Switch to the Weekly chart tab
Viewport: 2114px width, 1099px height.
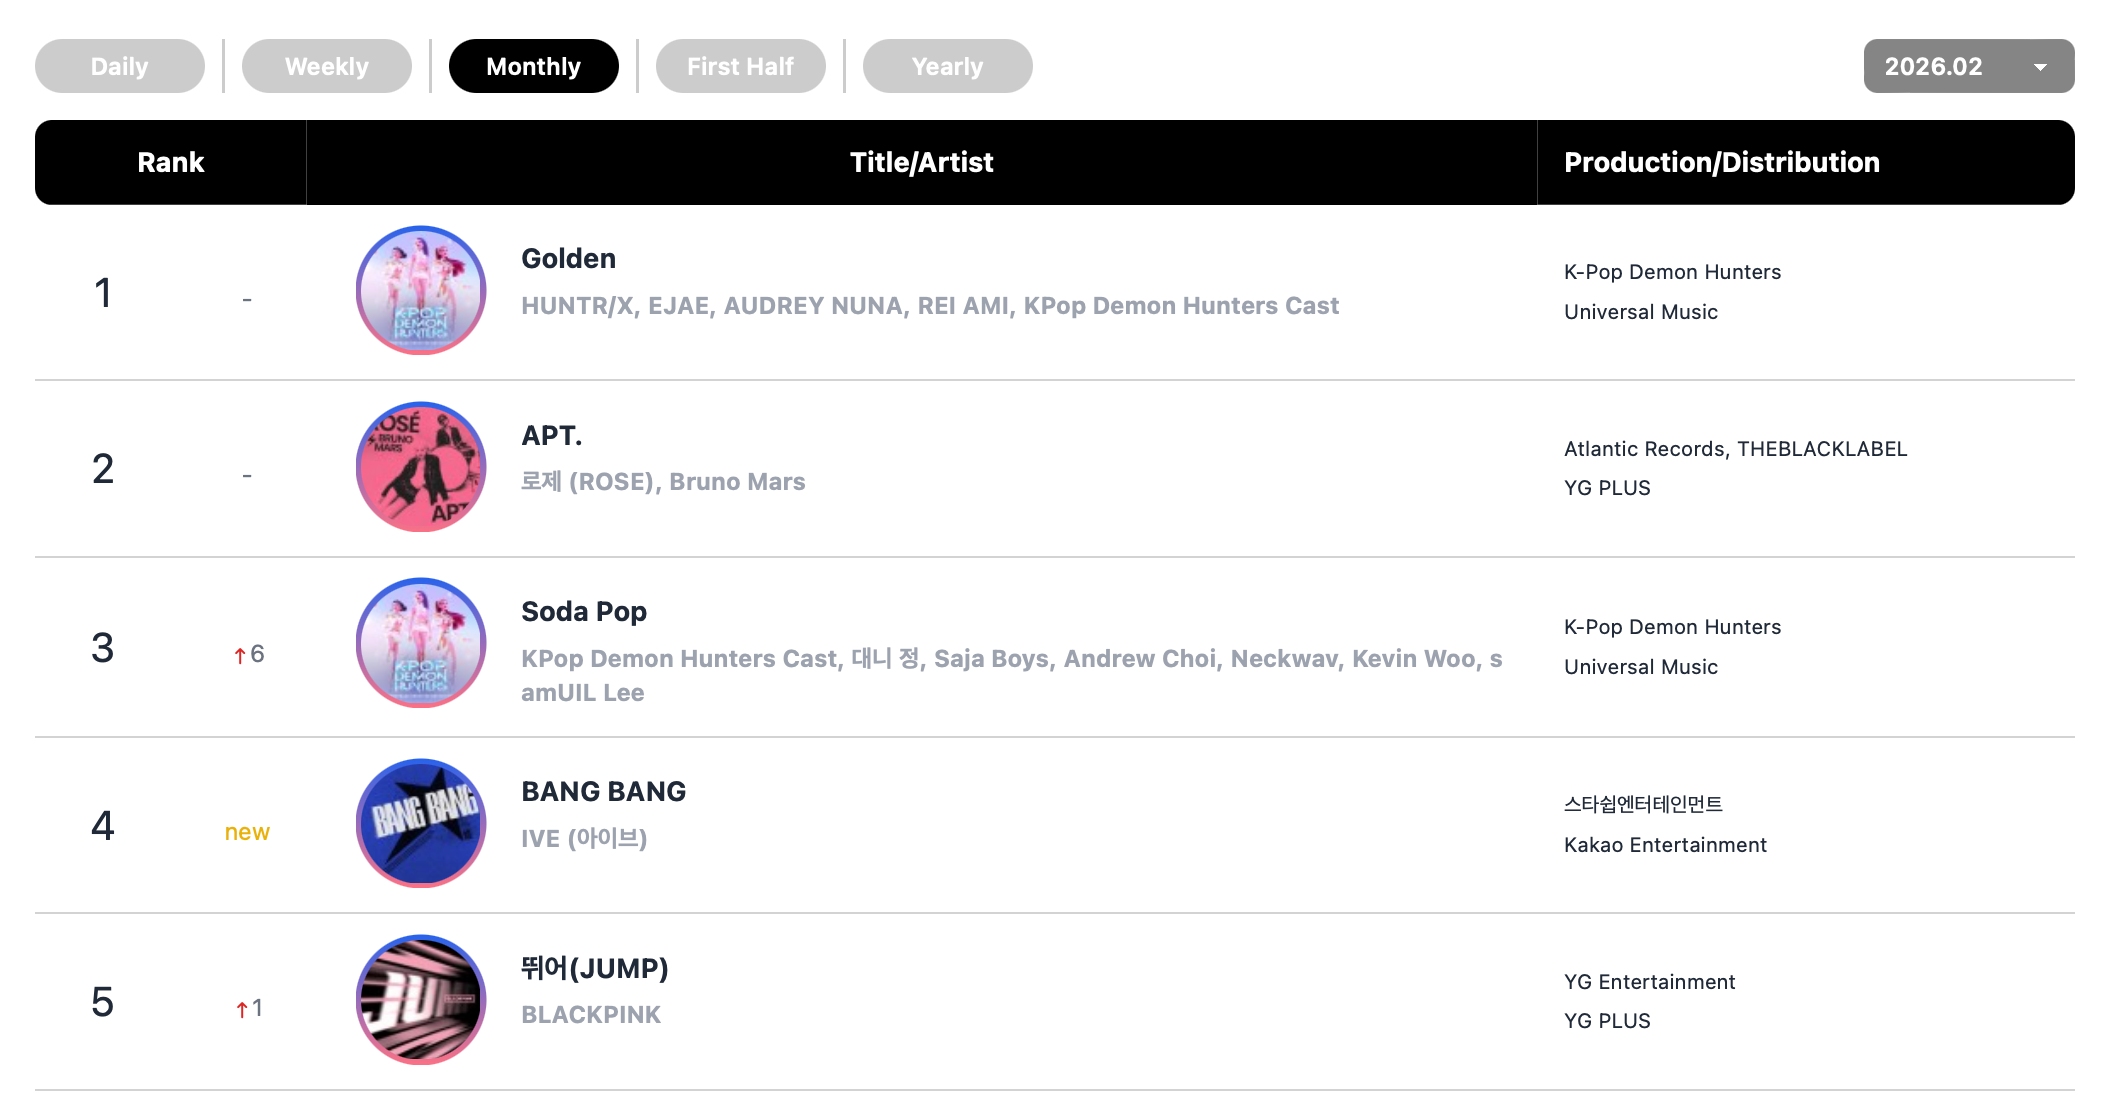point(327,66)
